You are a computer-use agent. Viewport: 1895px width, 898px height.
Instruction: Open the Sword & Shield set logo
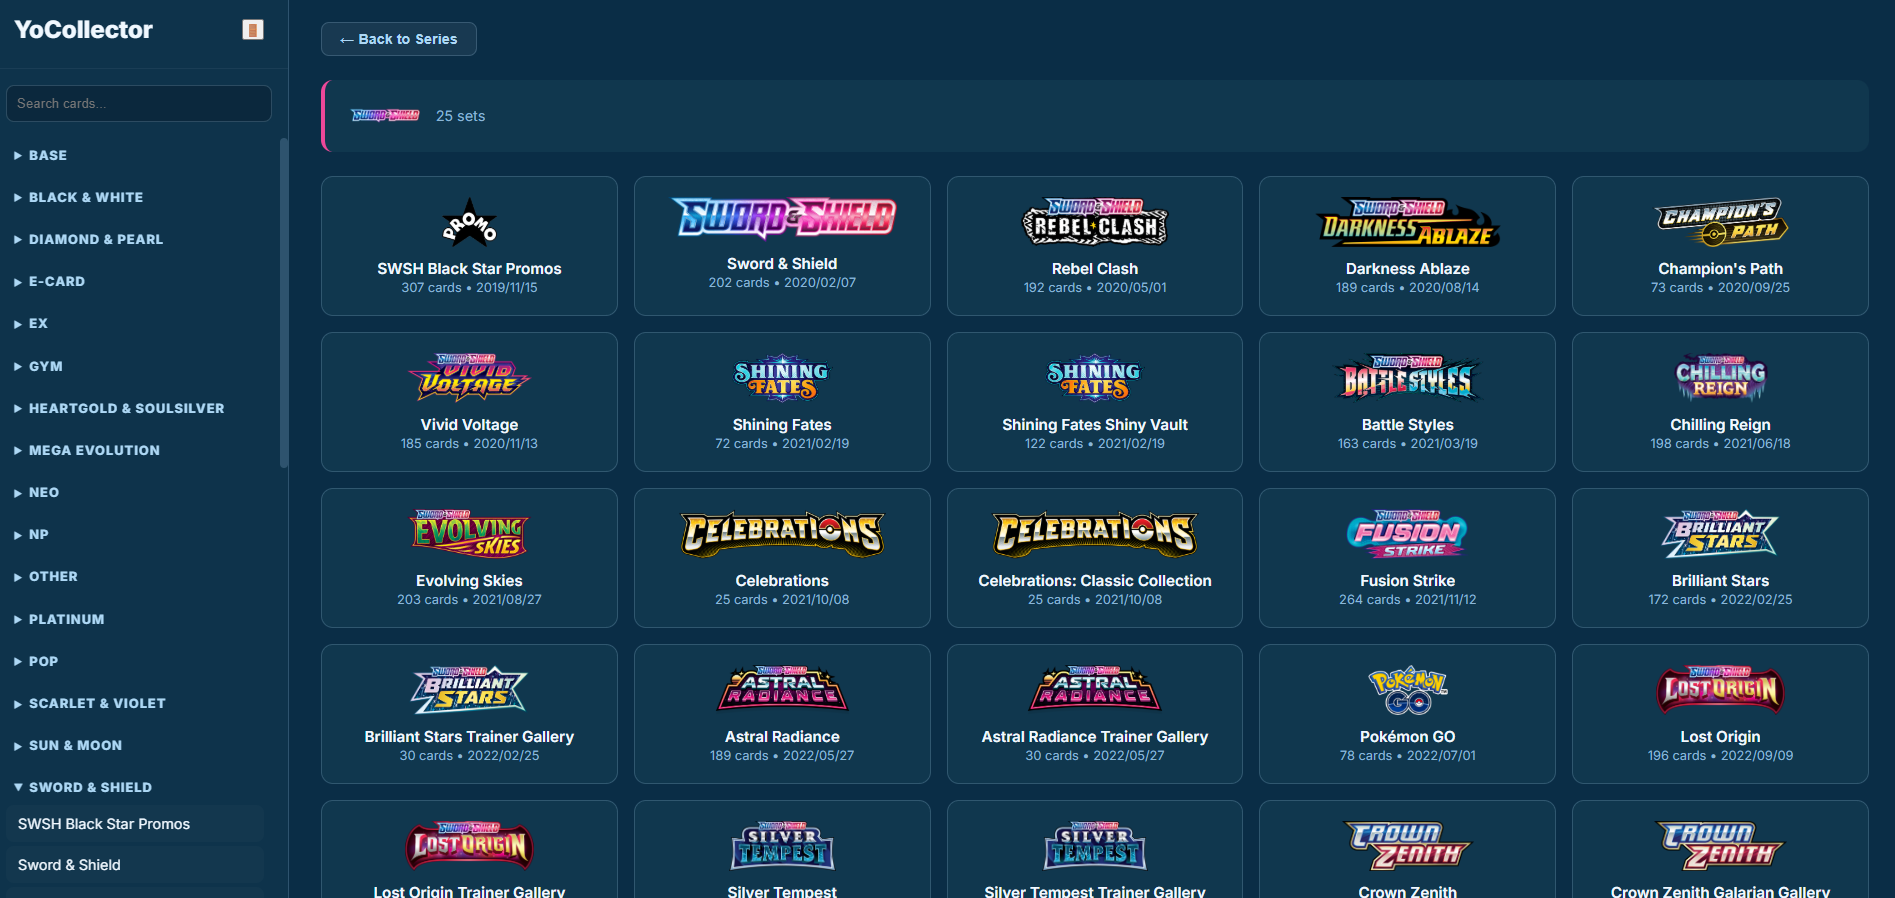coord(782,218)
